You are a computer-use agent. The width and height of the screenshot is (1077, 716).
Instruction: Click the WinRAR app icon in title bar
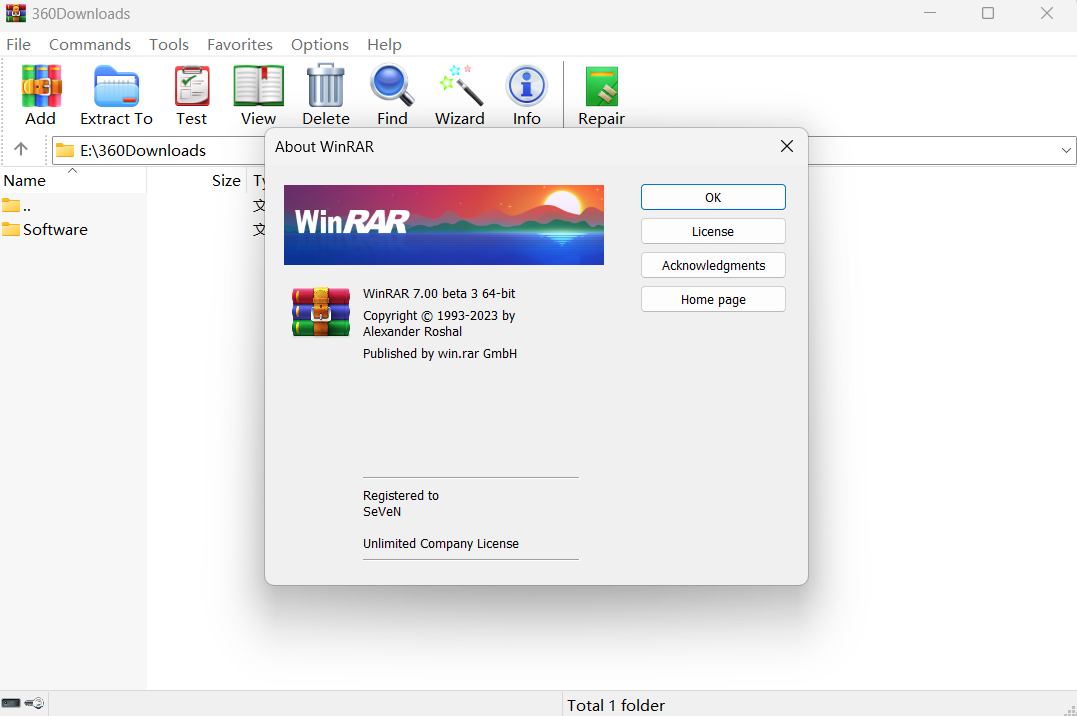pos(16,13)
